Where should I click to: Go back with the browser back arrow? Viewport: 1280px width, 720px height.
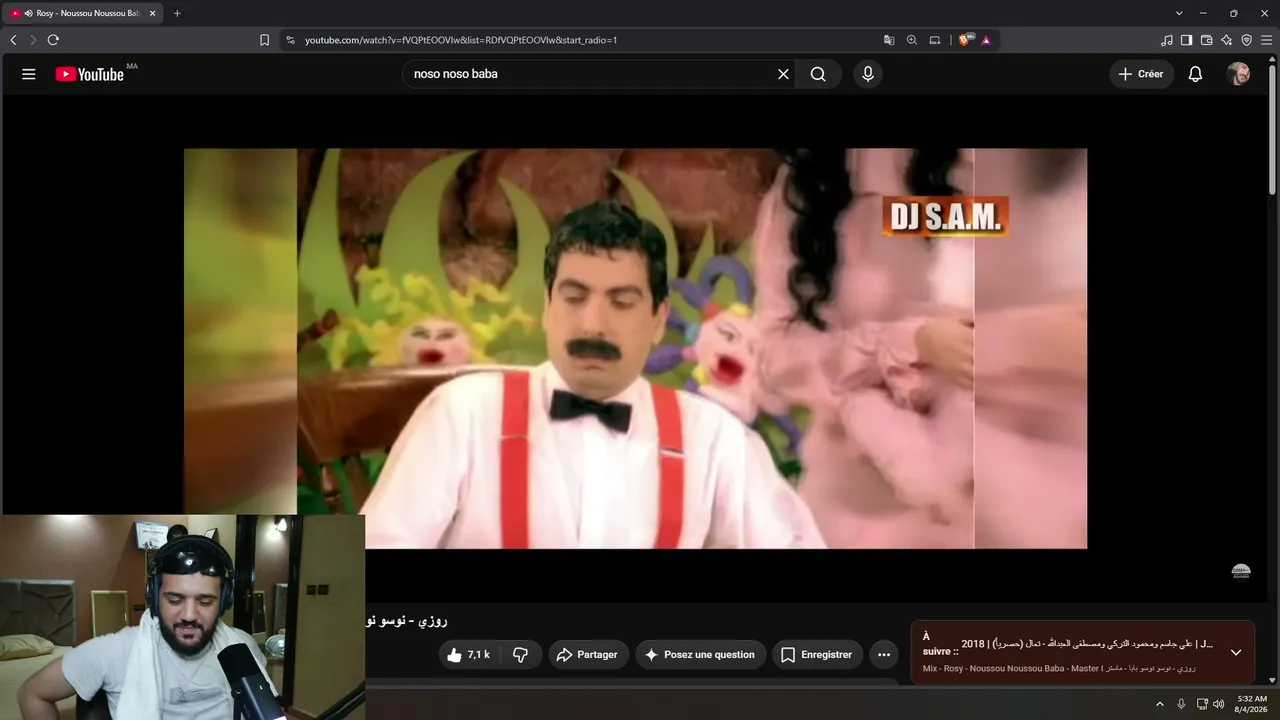pos(13,40)
